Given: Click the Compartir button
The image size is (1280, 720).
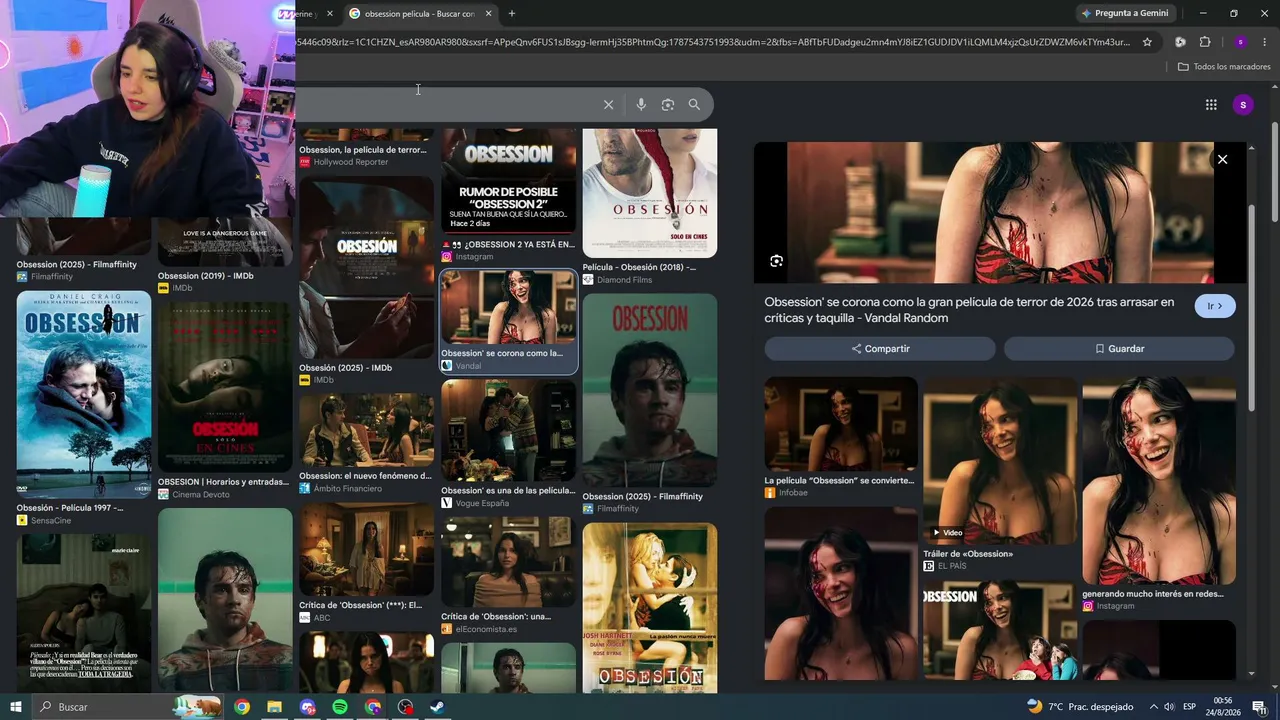Looking at the screenshot, I should click(880, 349).
